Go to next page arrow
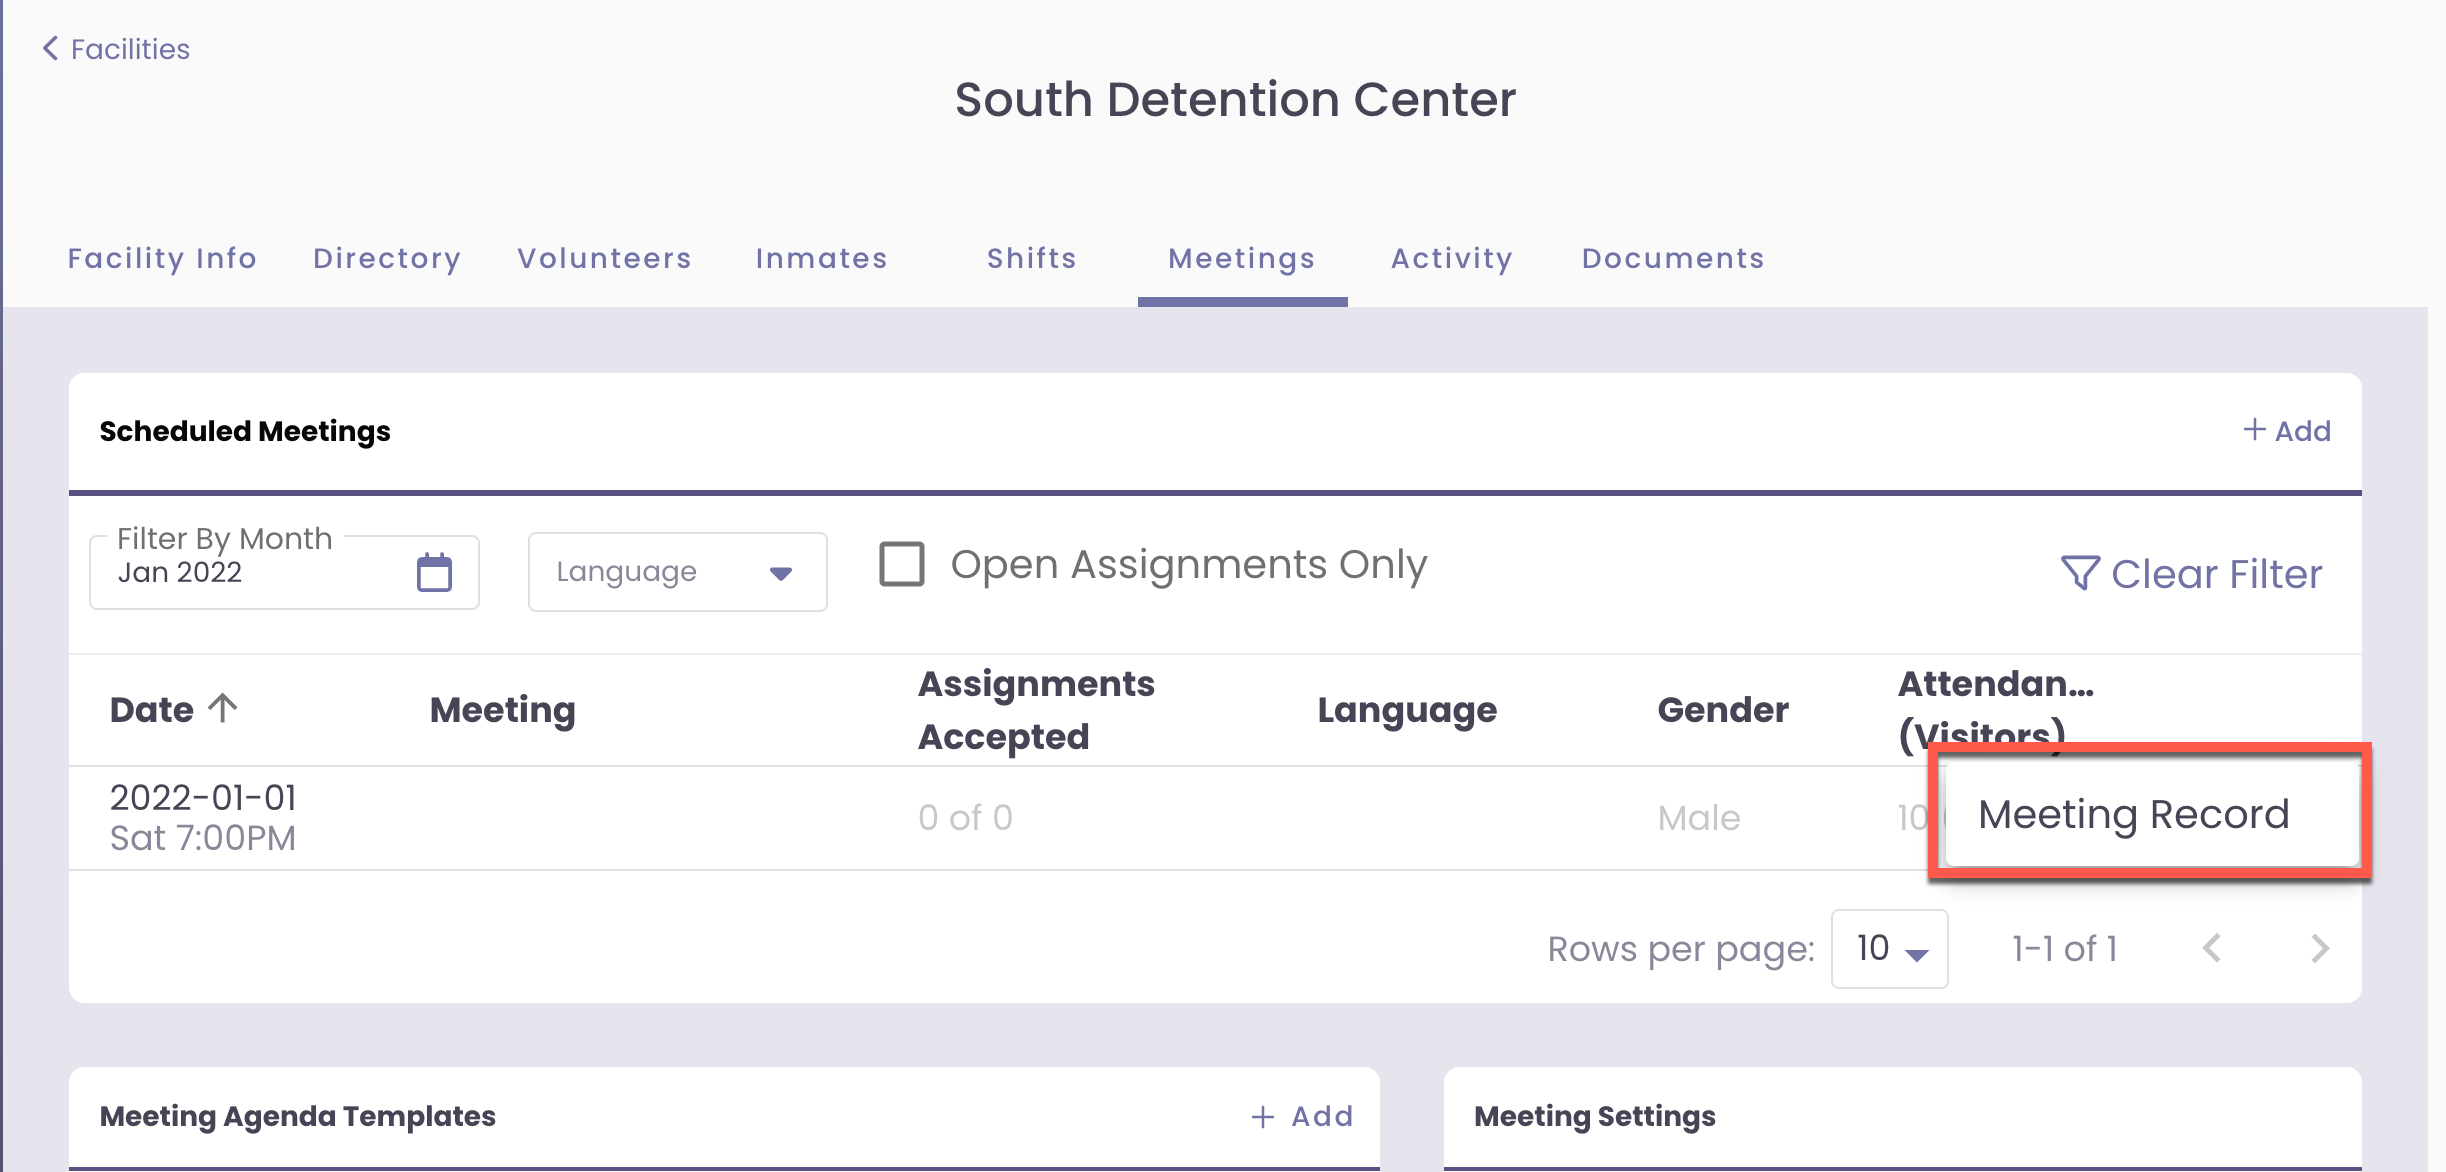This screenshot has height=1172, width=2446. (x=2320, y=948)
